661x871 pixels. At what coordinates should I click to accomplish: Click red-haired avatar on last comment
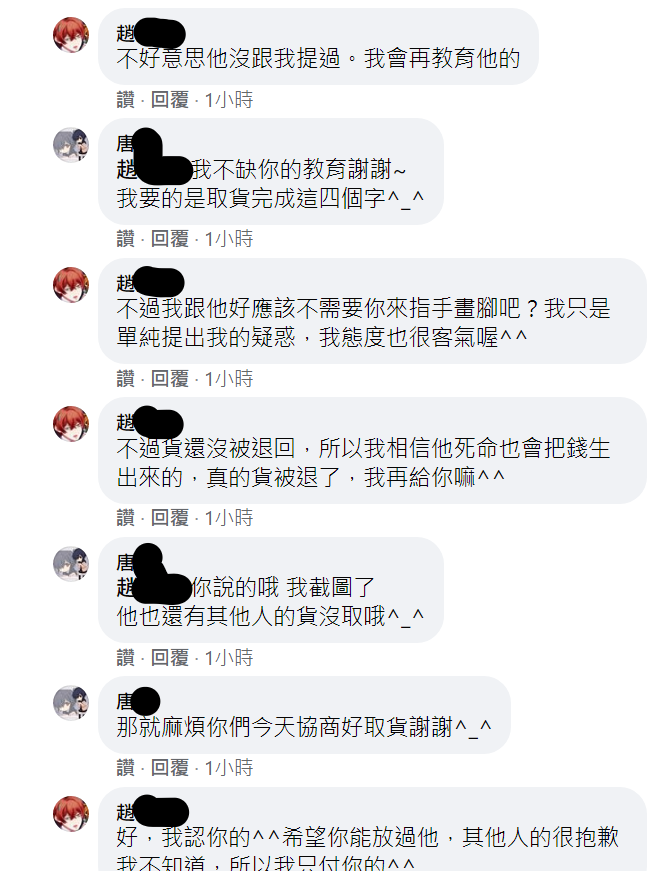tap(71, 814)
